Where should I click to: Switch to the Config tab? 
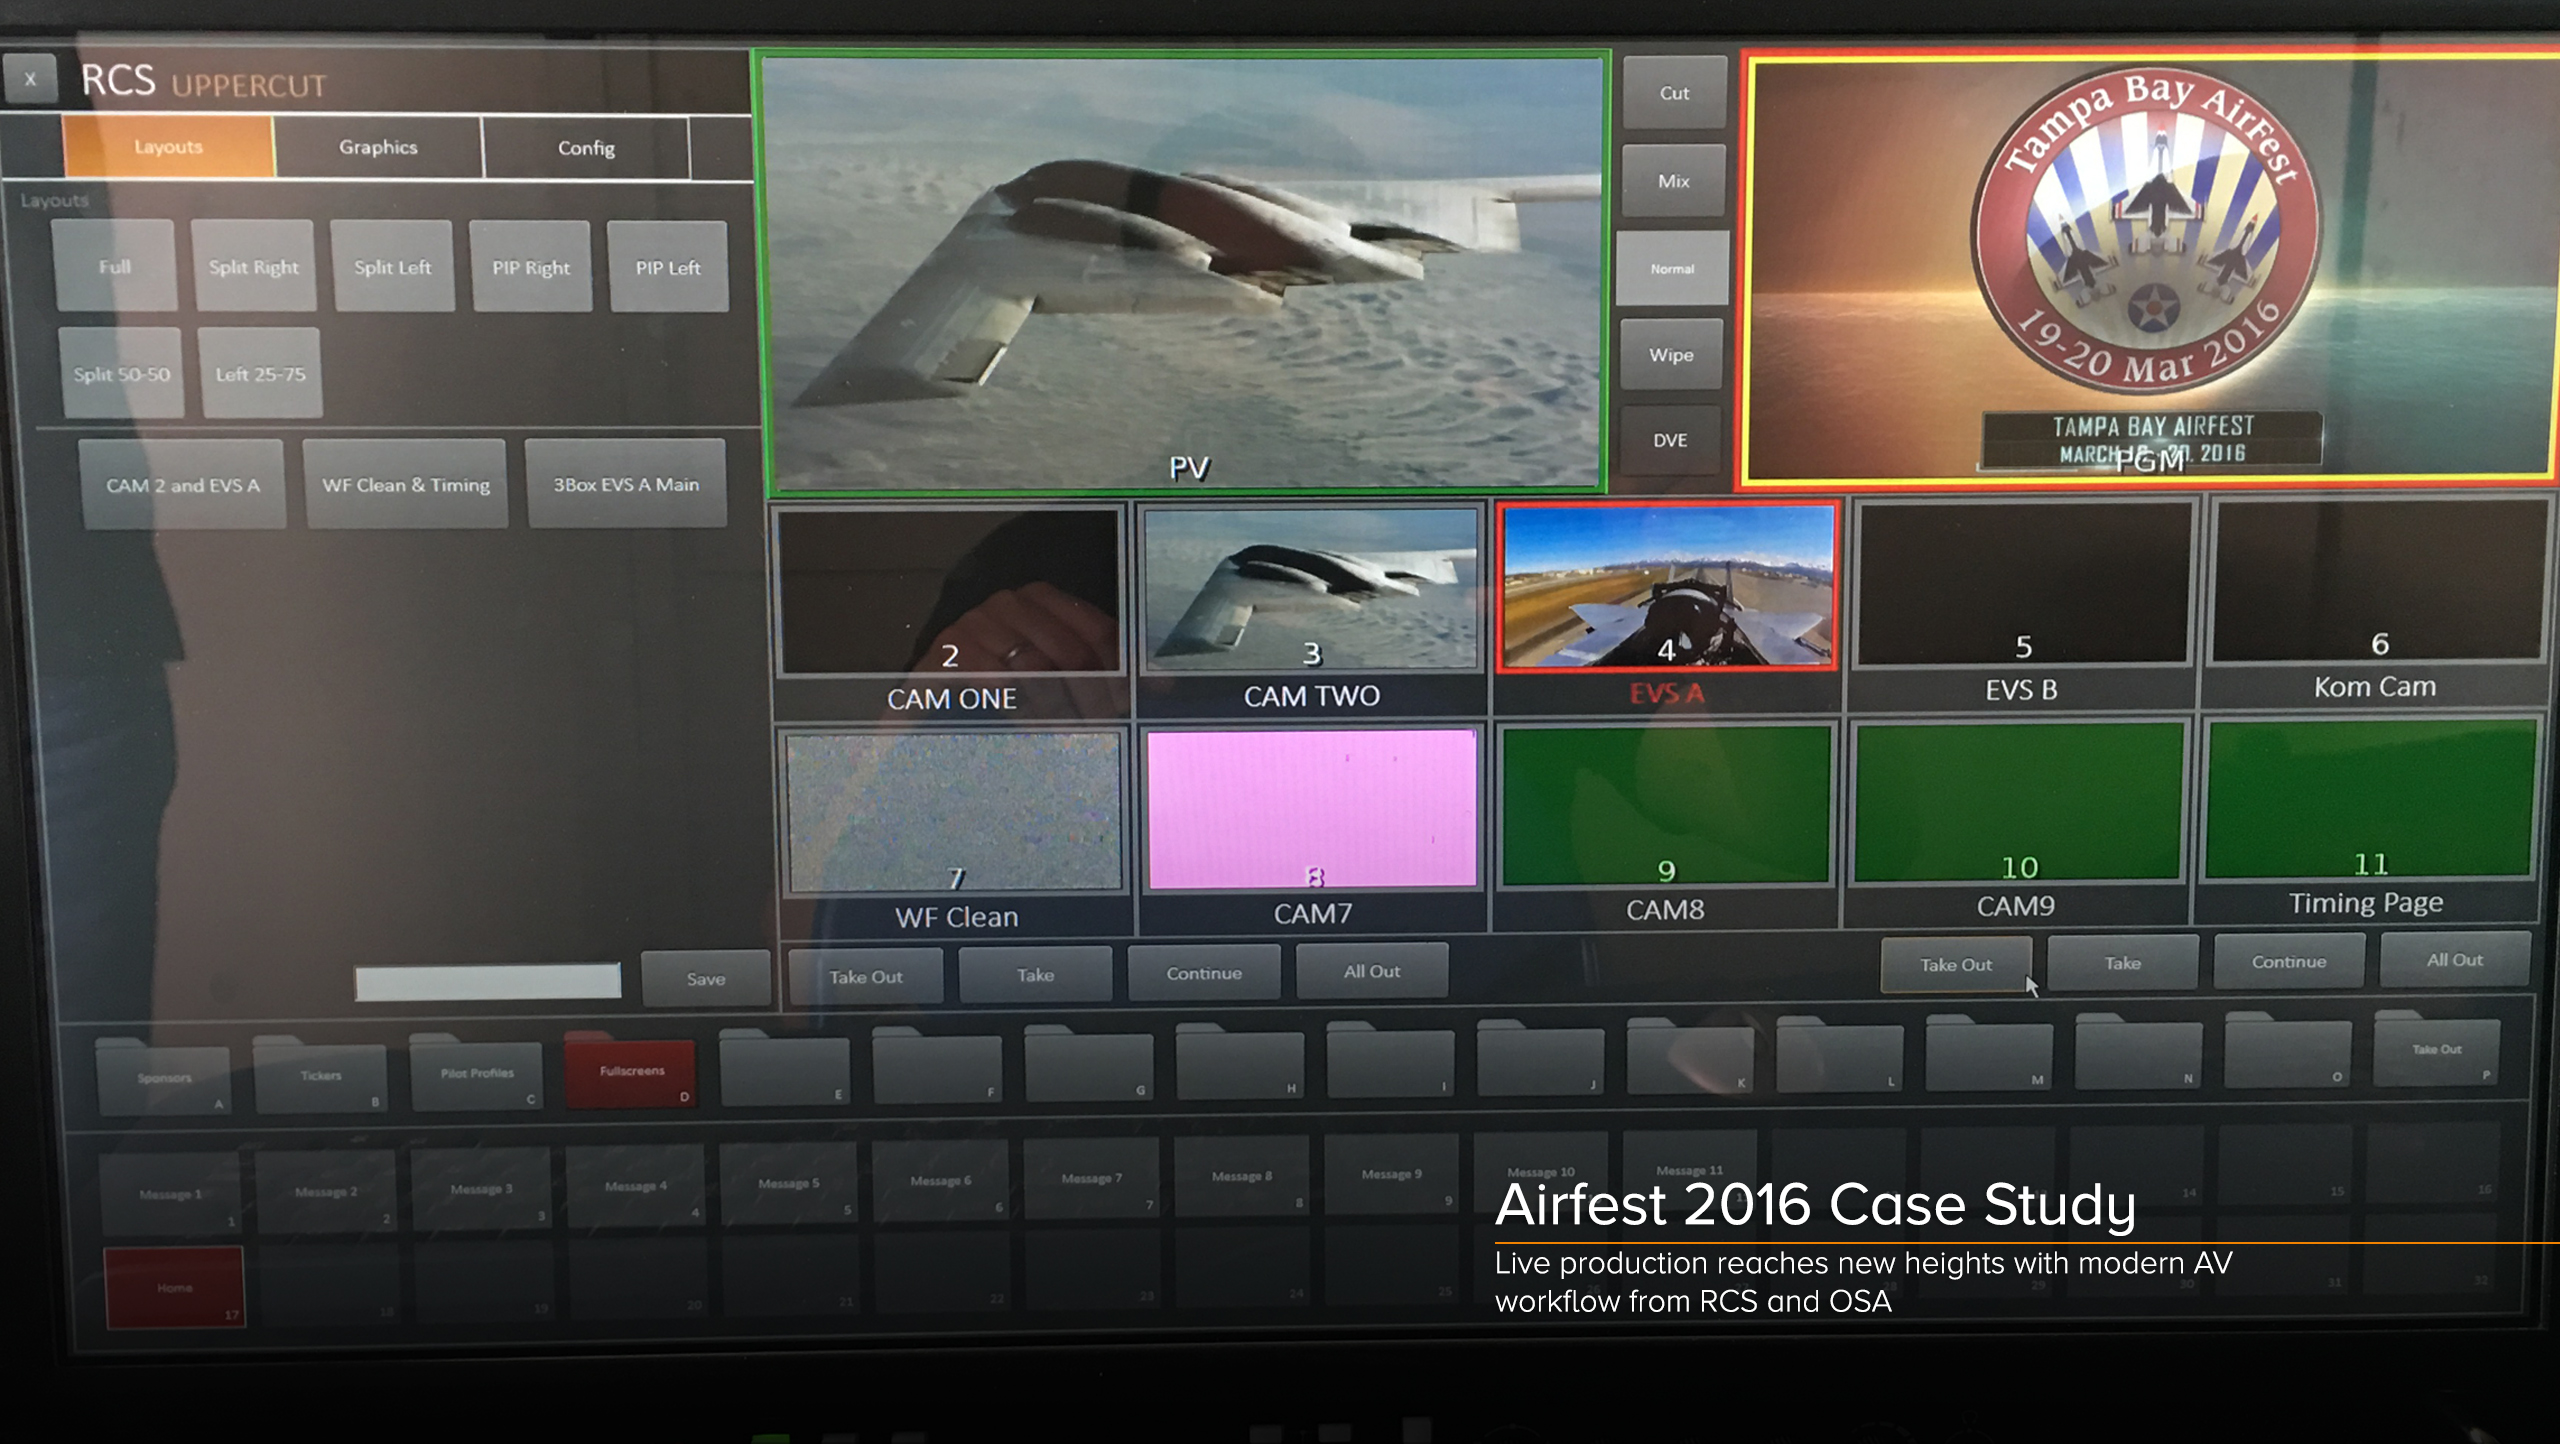[586, 148]
